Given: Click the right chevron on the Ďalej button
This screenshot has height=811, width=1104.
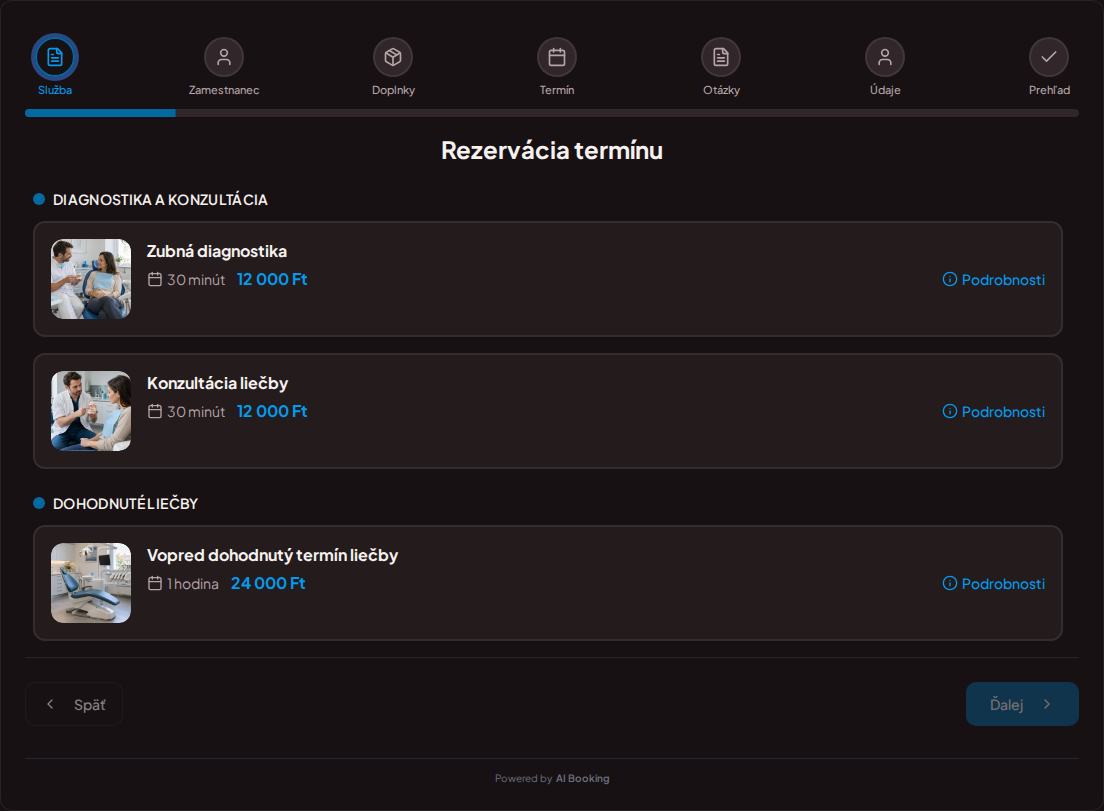Looking at the screenshot, I should (1047, 704).
